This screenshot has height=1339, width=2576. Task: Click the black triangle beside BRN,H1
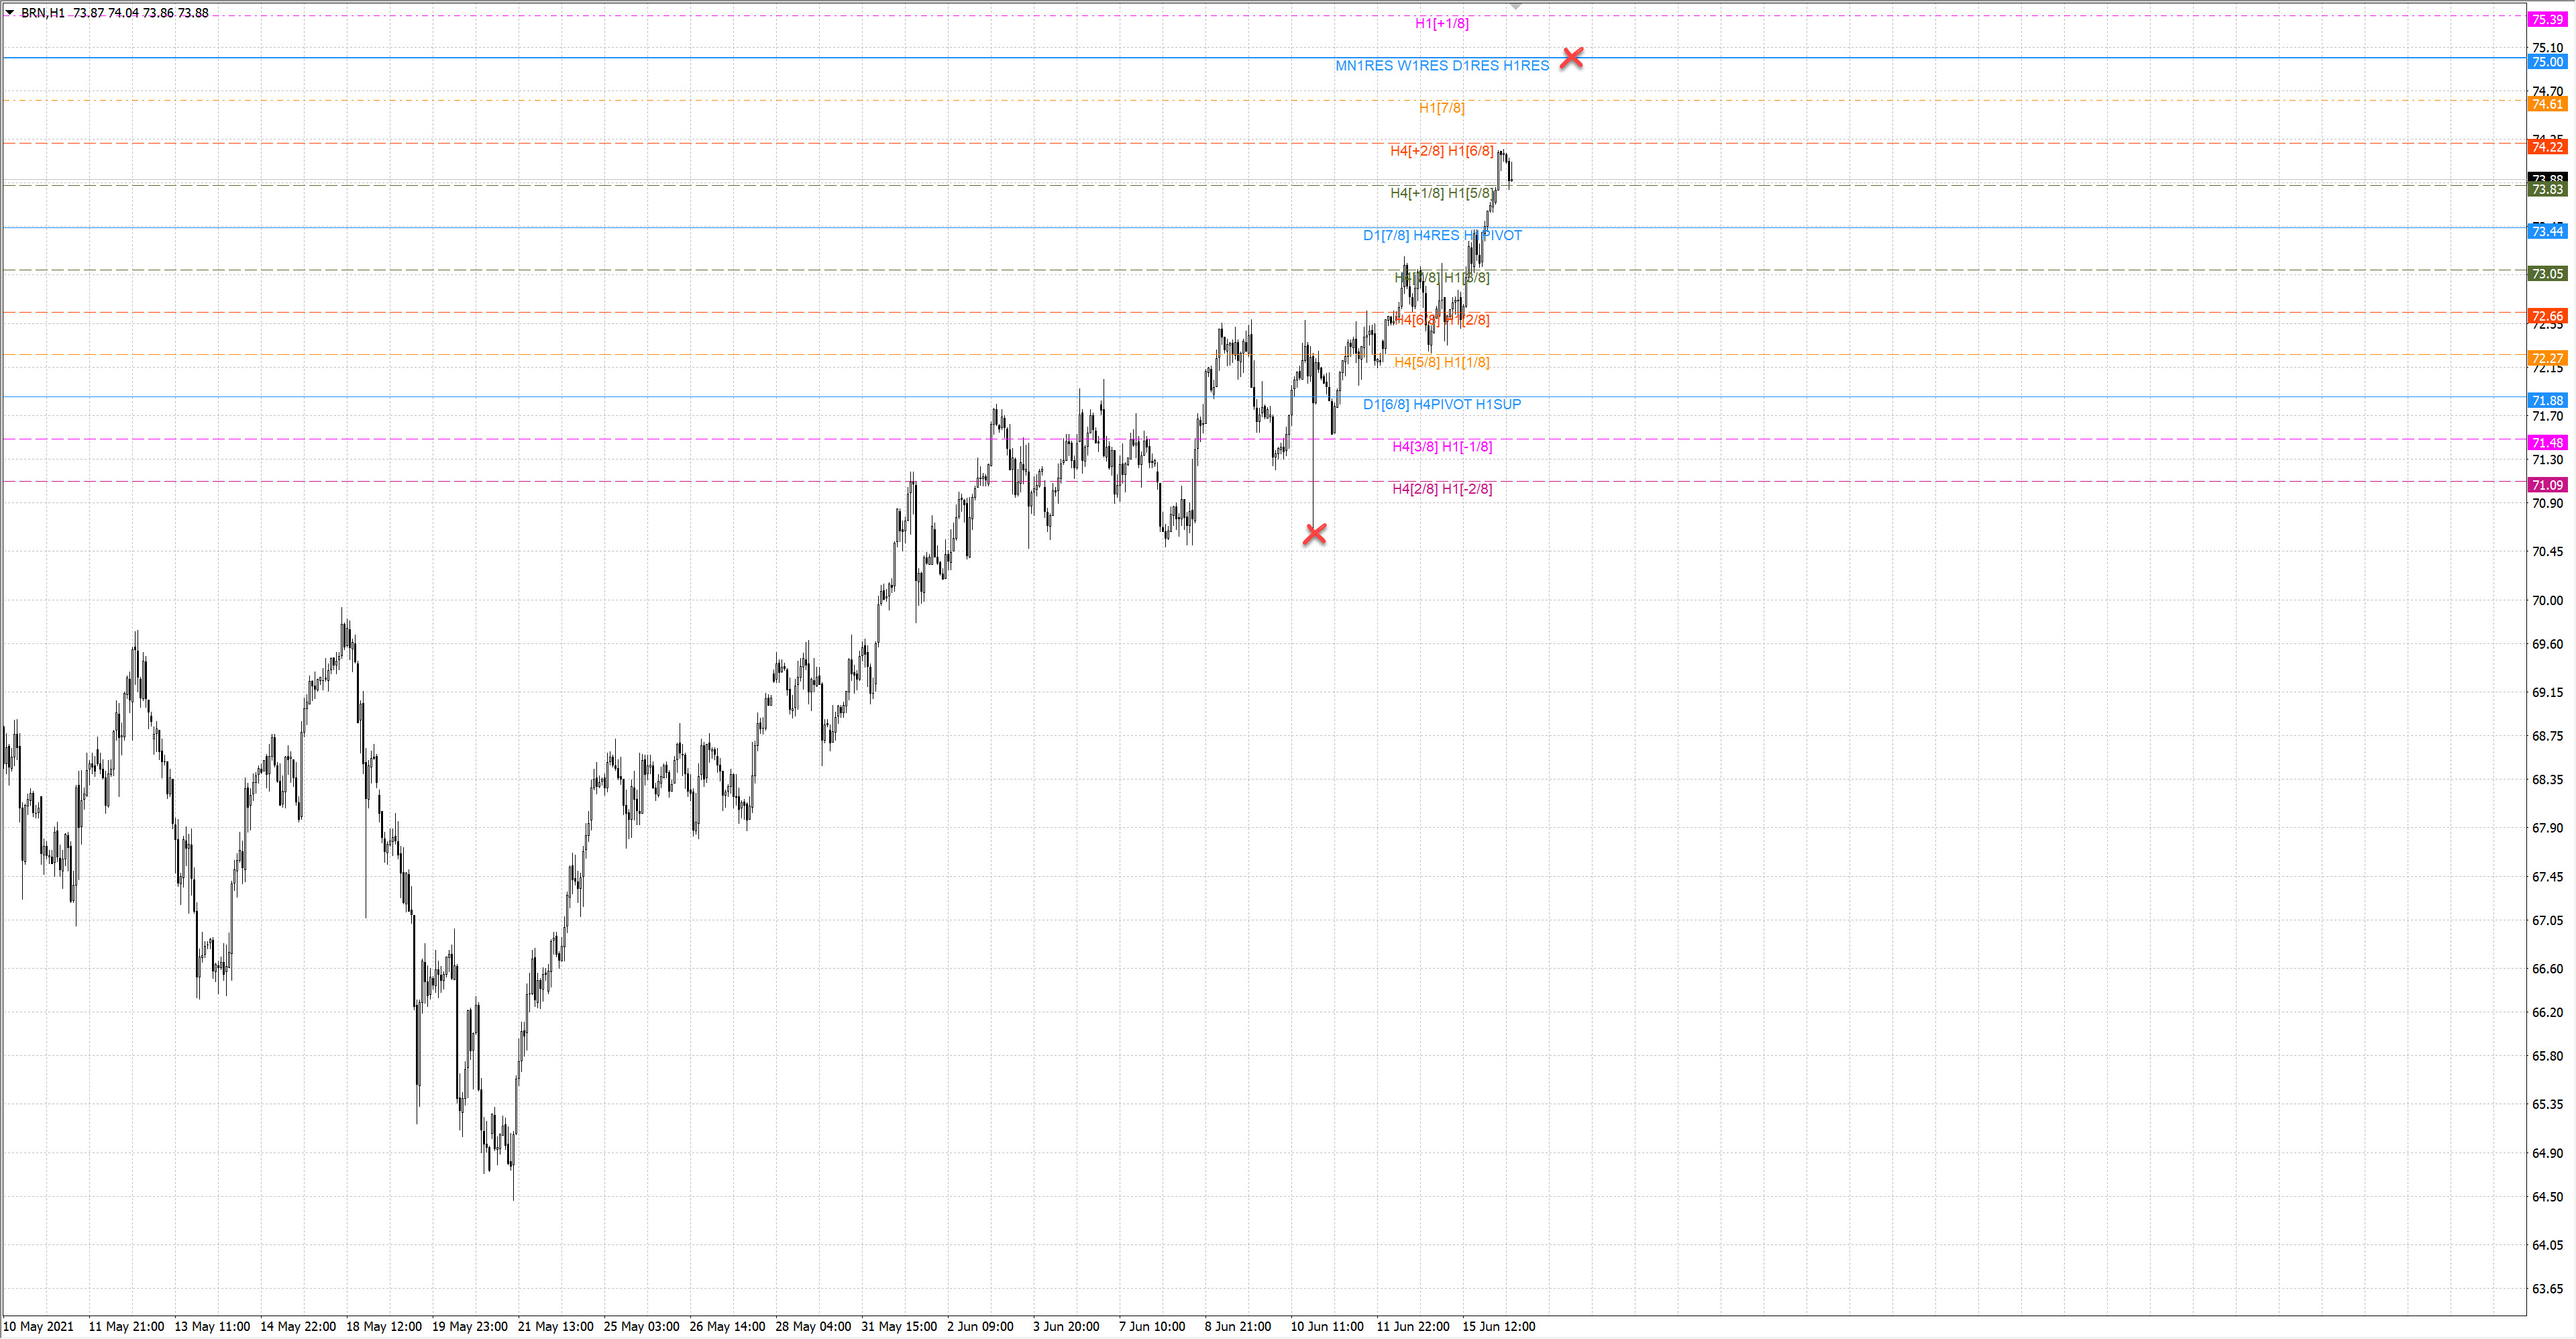pyautogui.click(x=10, y=13)
